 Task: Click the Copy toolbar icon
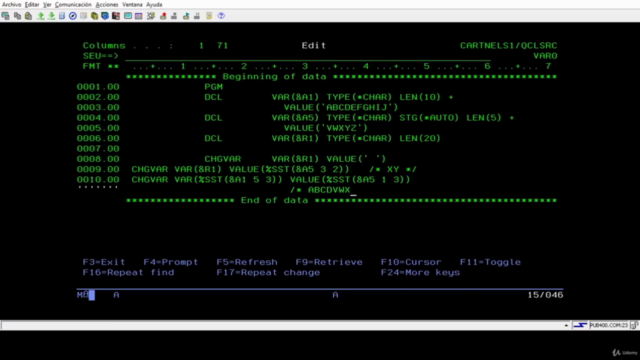click(17, 16)
